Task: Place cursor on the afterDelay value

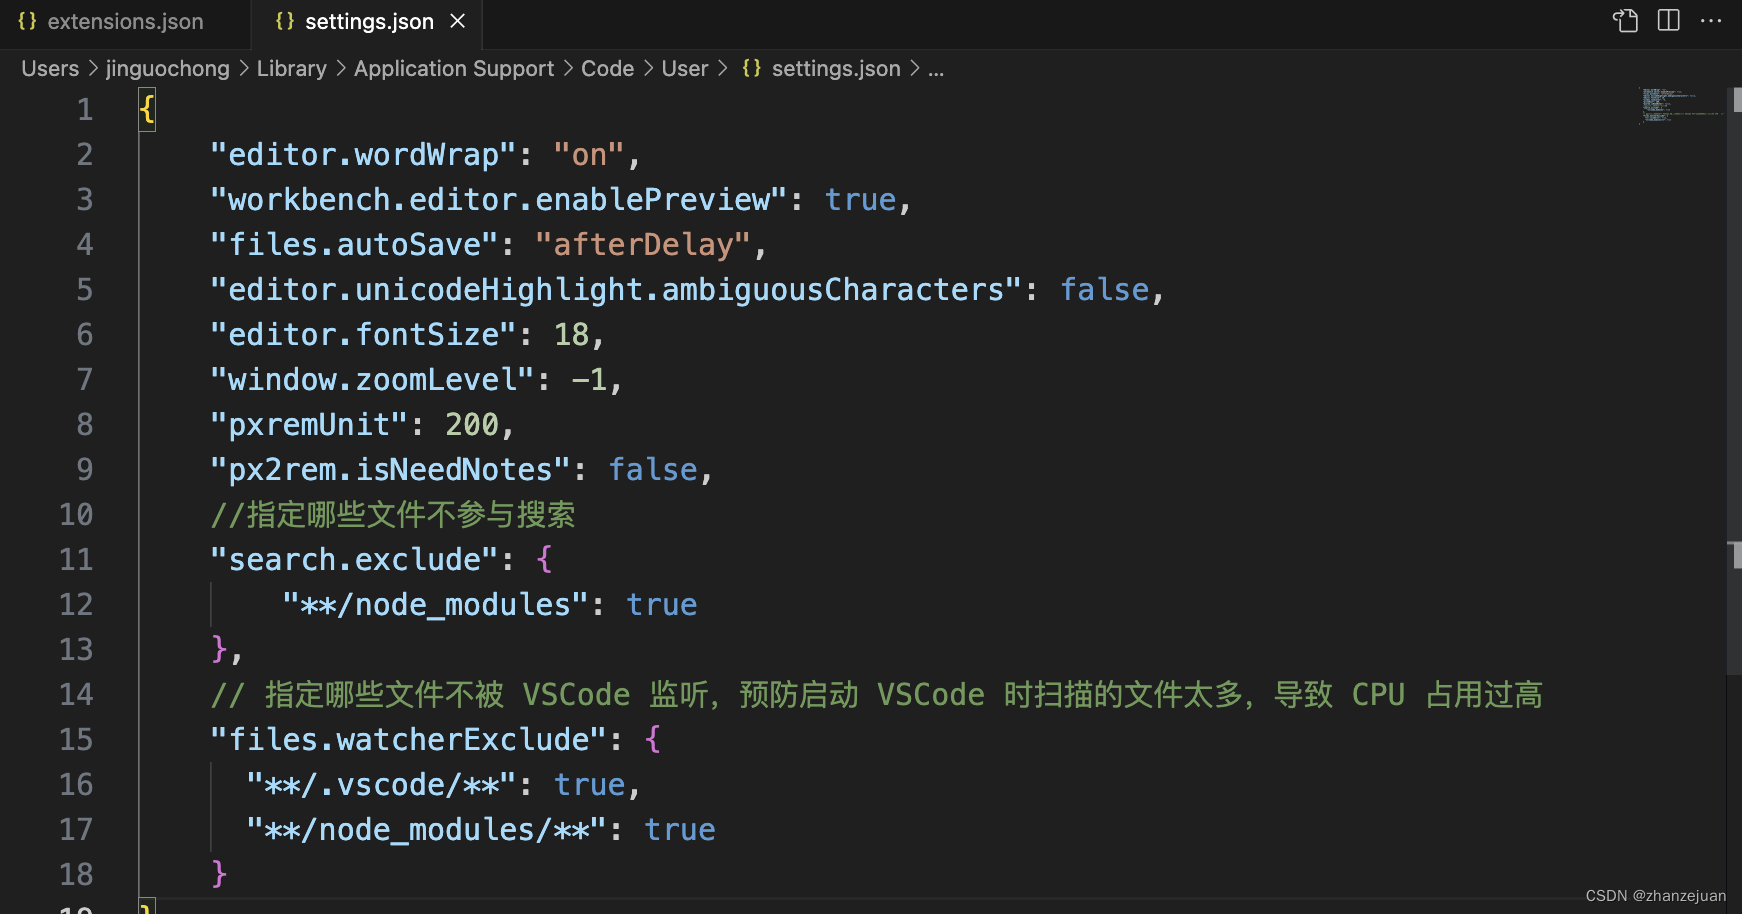Action: [x=643, y=243]
